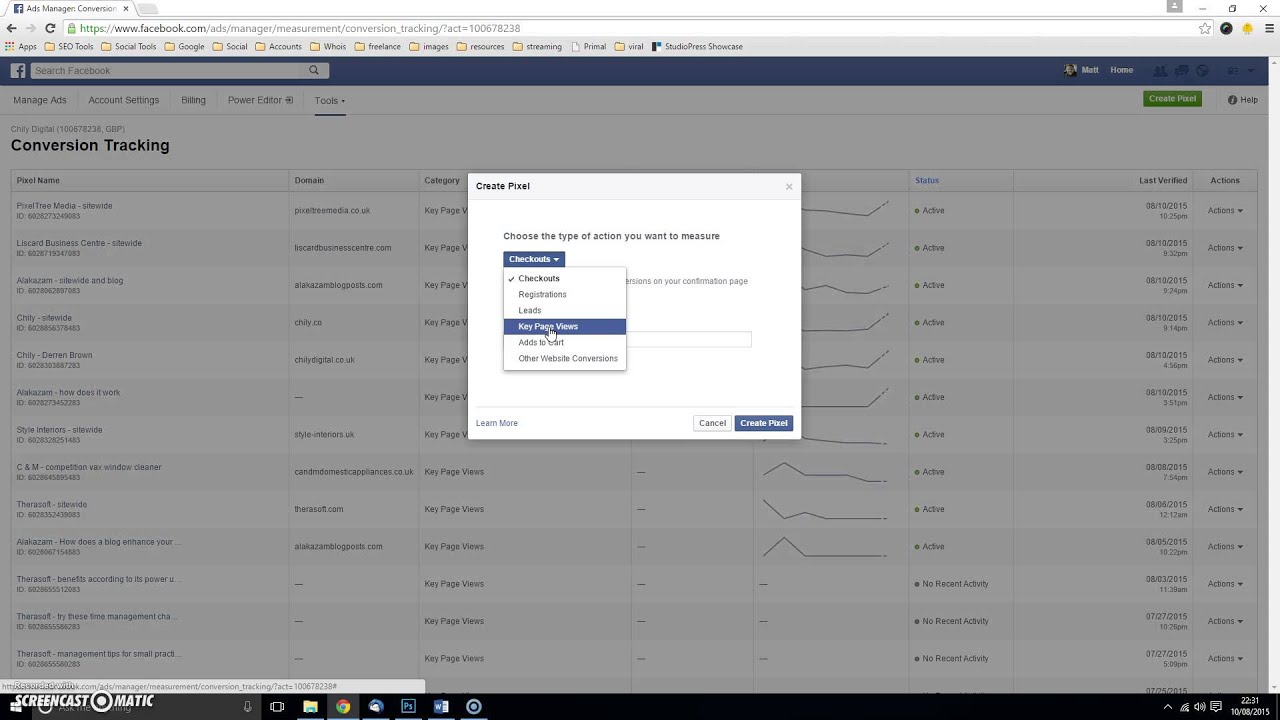Click the dark circular extension icon
Screen dimensions: 1280x720
(x=1226, y=28)
